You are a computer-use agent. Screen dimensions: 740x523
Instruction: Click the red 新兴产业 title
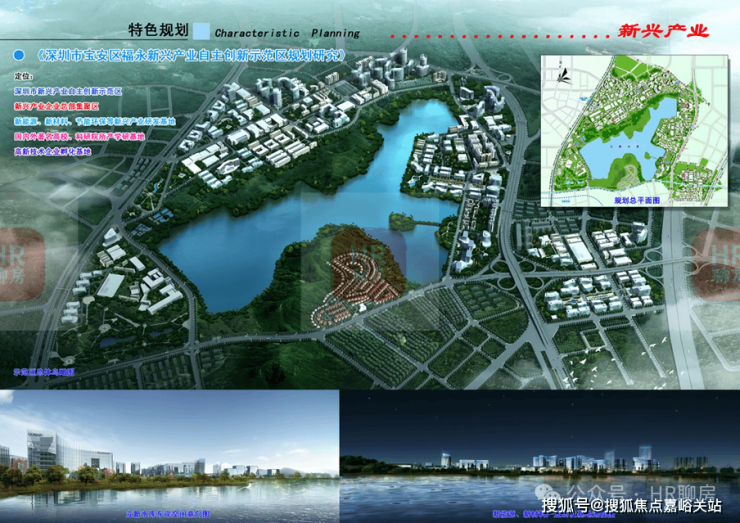click(663, 31)
